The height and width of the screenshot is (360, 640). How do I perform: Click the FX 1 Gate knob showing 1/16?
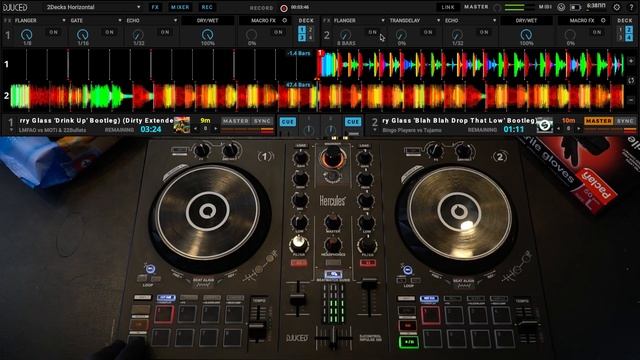[x=82, y=35]
